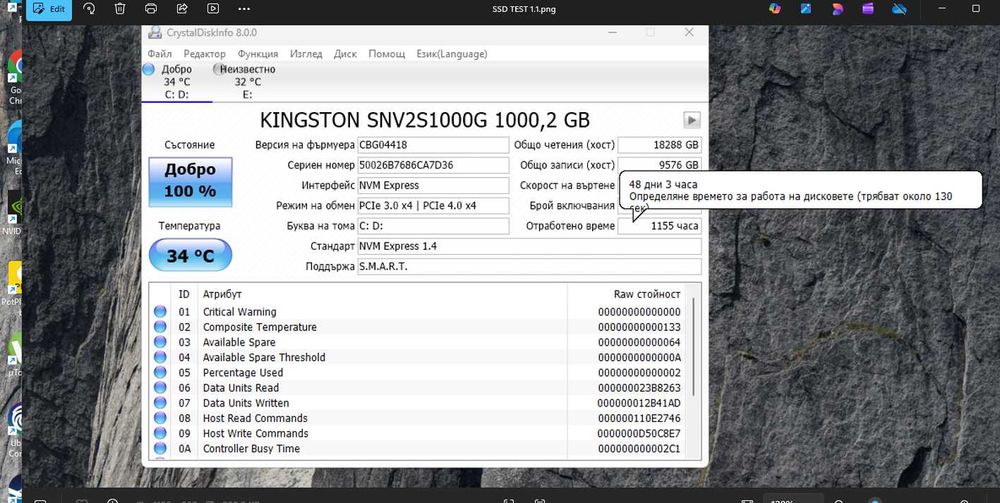1000x503 pixels.
Task: Start slideshow with the play icon
Action: (x=213, y=9)
